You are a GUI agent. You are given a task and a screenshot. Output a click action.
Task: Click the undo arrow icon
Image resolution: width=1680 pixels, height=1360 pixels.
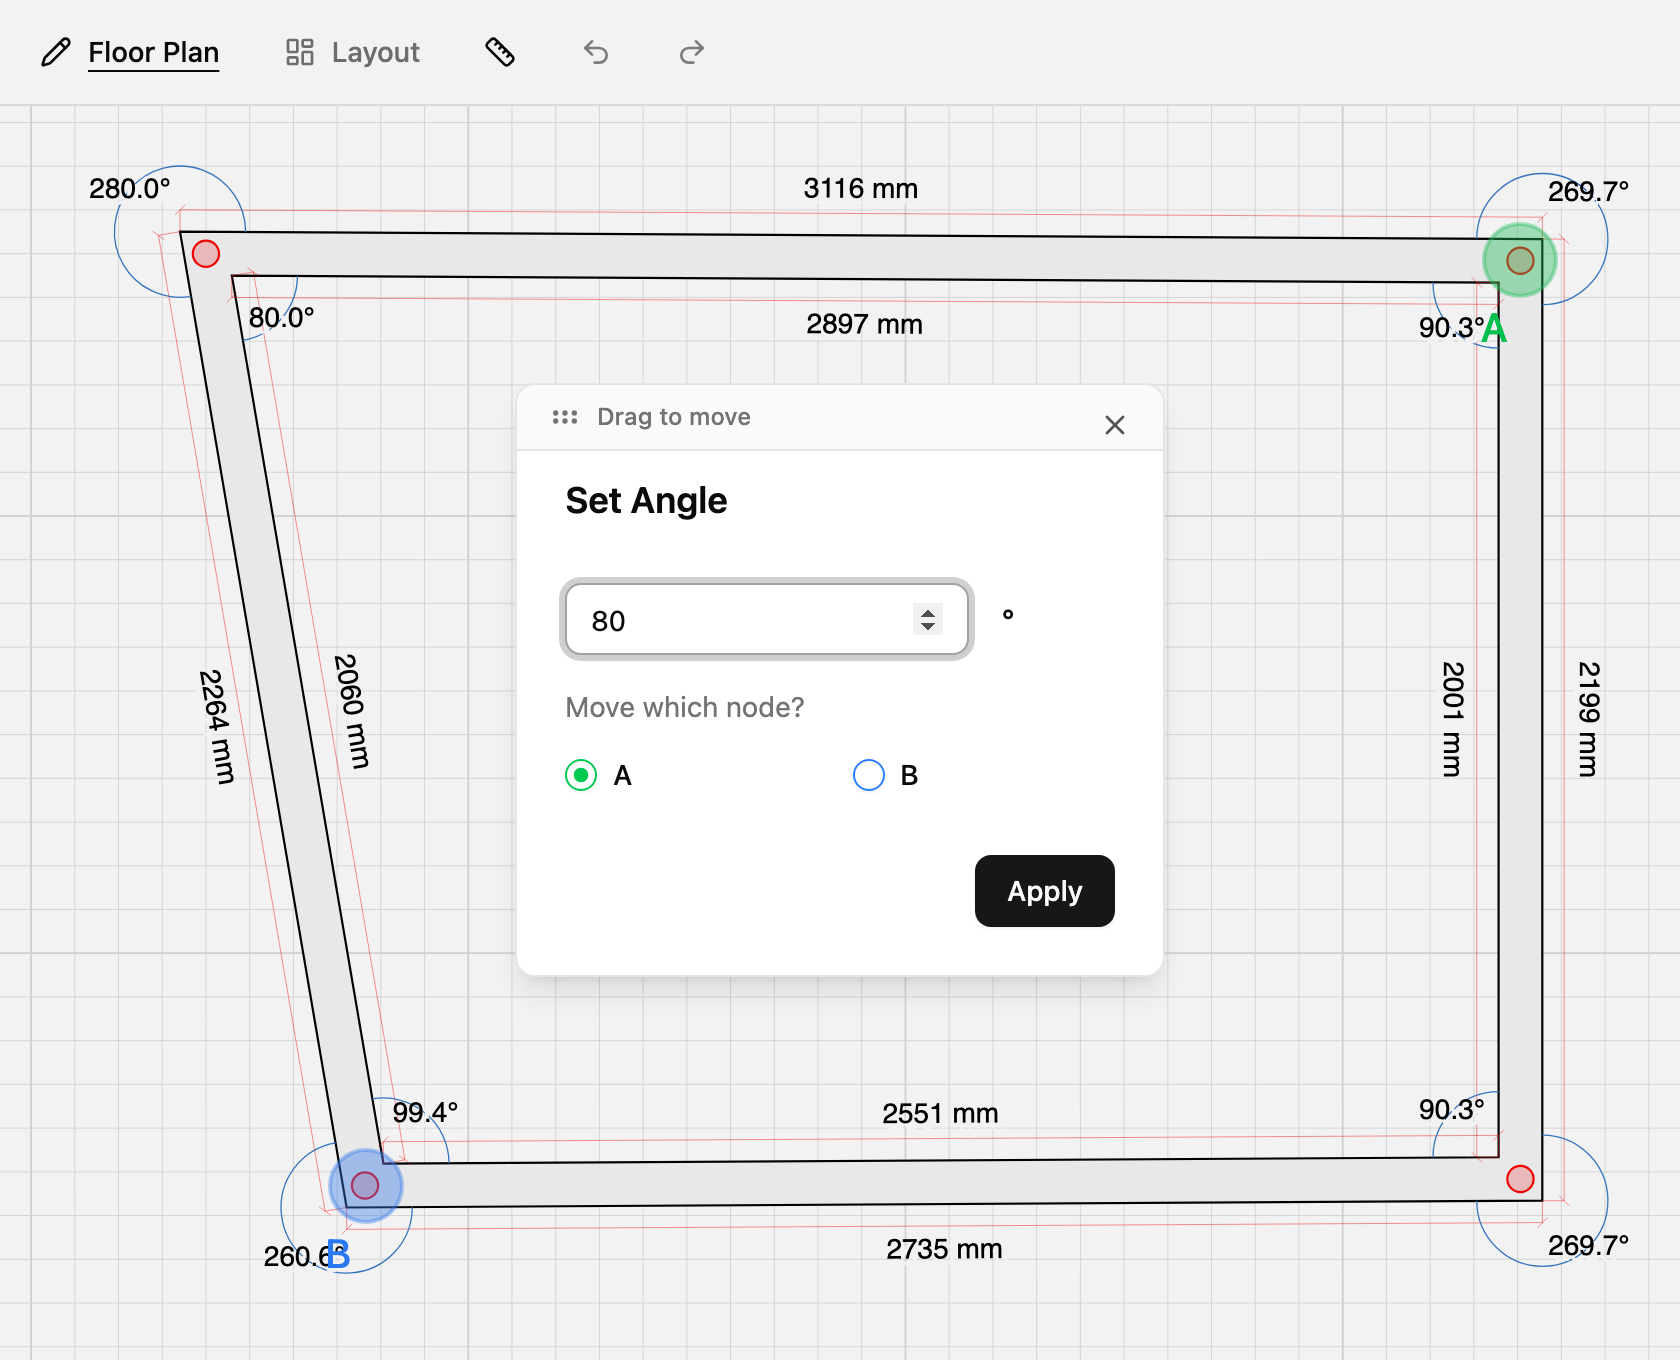[596, 52]
